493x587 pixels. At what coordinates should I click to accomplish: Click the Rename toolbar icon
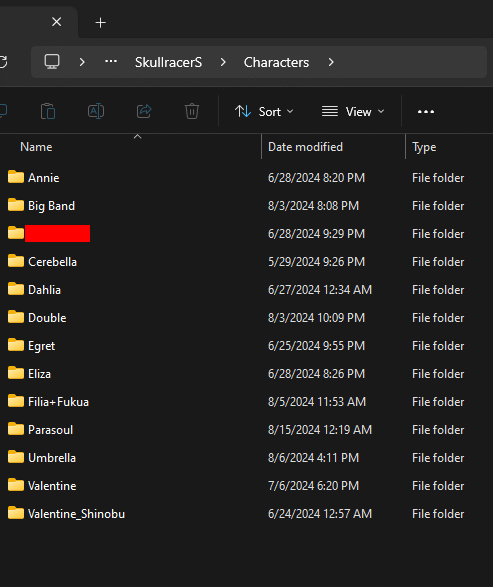click(96, 111)
